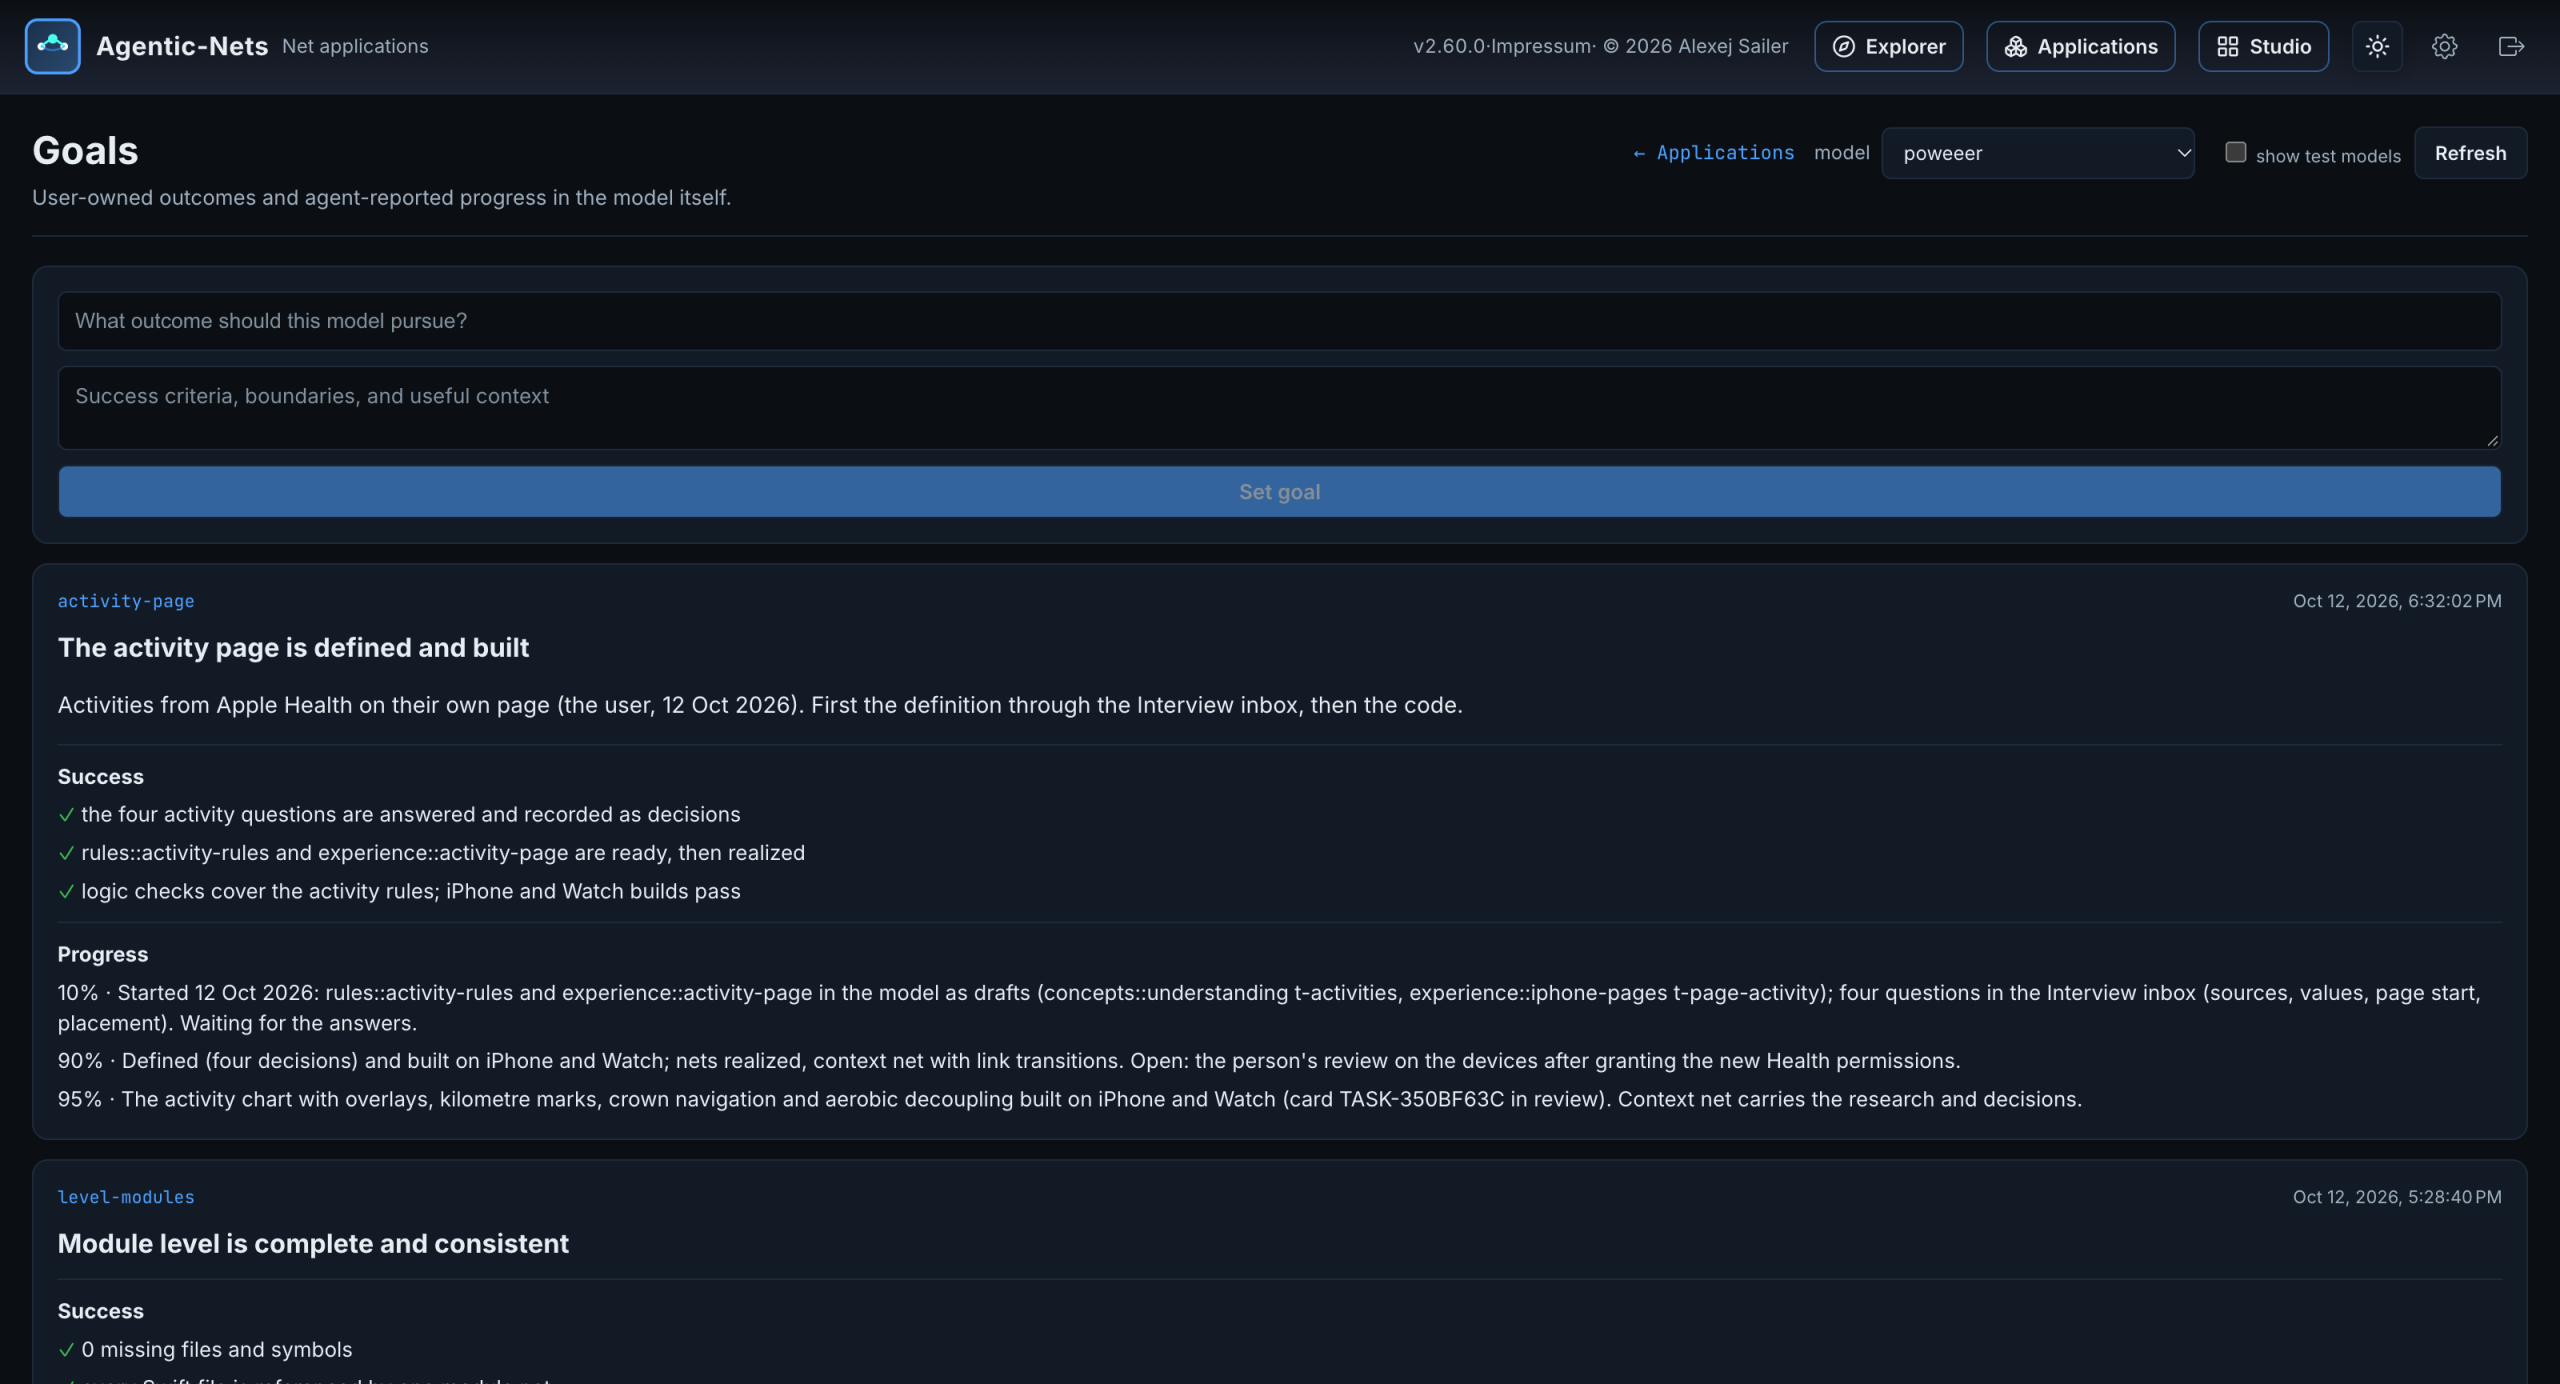
Task: Click the heading 'The activity page is defined and built'
Action: (293, 648)
